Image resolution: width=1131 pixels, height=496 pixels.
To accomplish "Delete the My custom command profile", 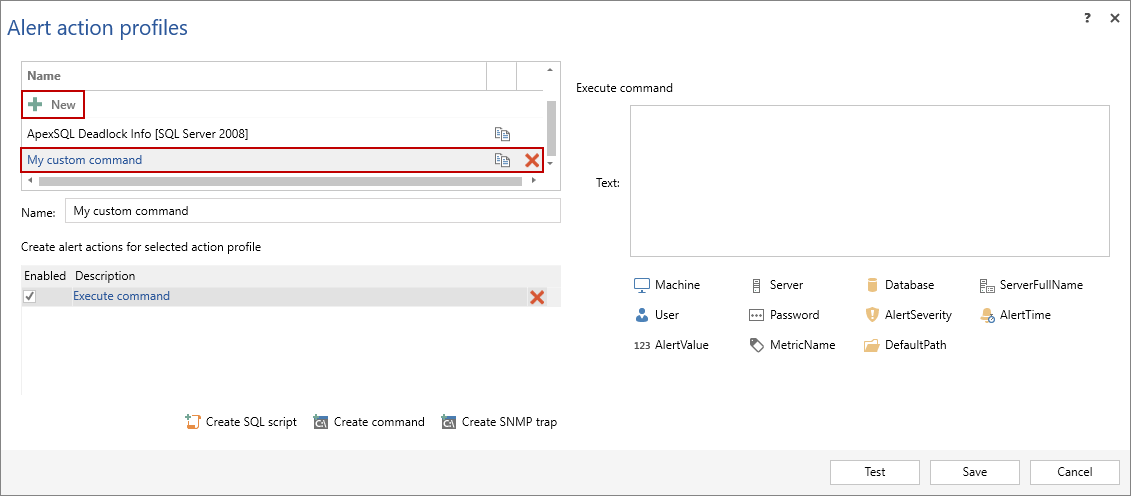I will pyautogui.click(x=532, y=160).
